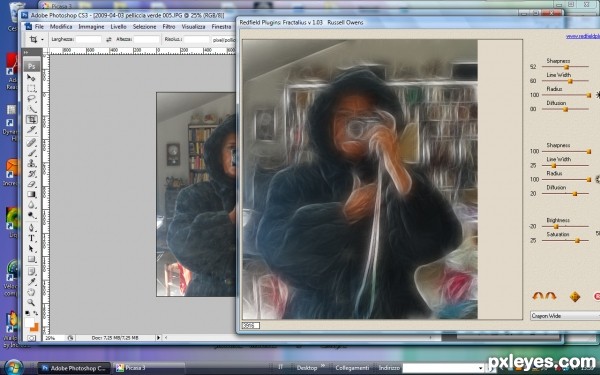This screenshot has height=375, width=600.
Task: Open the Finestra menu
Action: (x=221, y=27)
